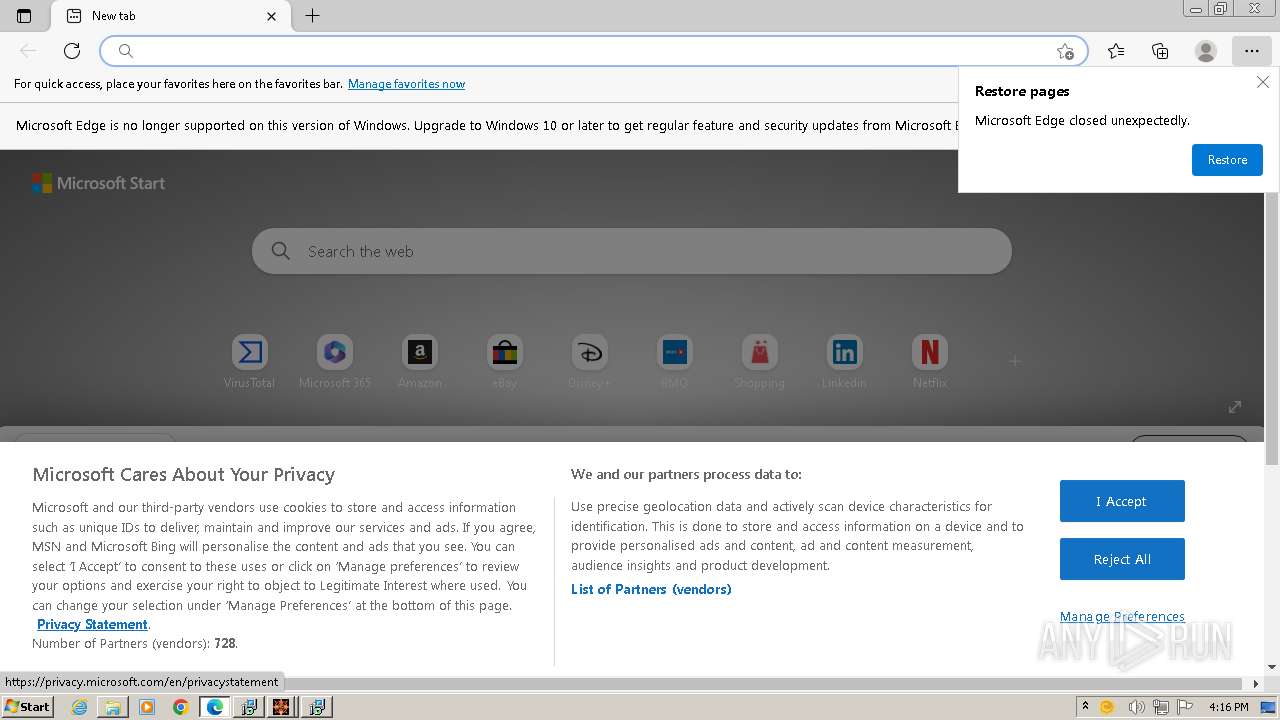Launch Google Chrome from taskbar
The height and width of the screenshot is (720, 1280).
(x=181, y=707)
